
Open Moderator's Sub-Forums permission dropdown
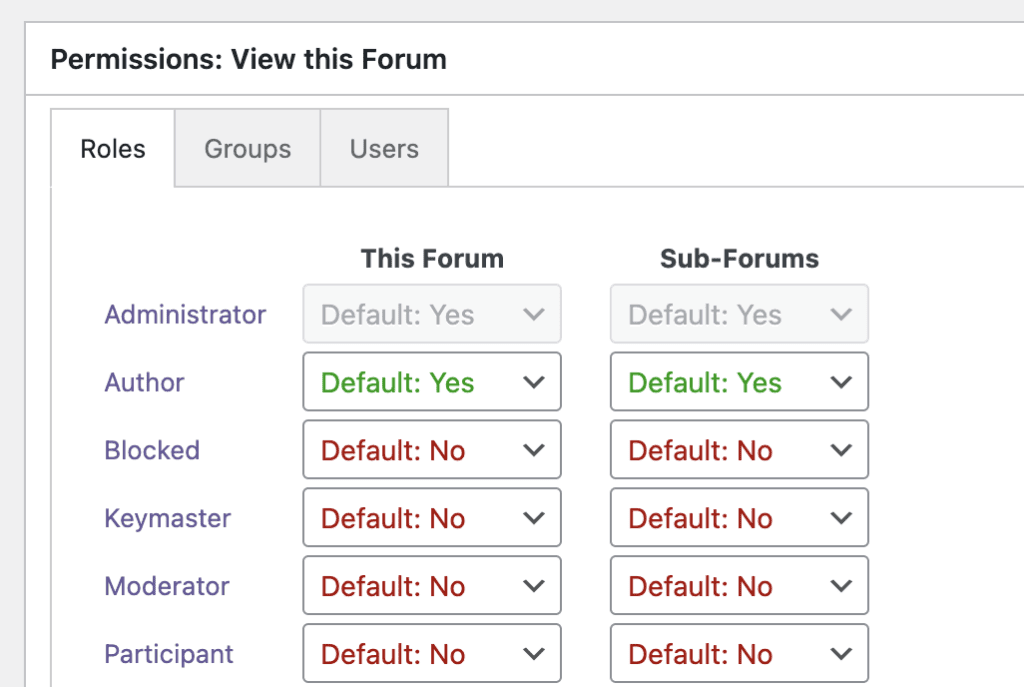click(738, 586)
